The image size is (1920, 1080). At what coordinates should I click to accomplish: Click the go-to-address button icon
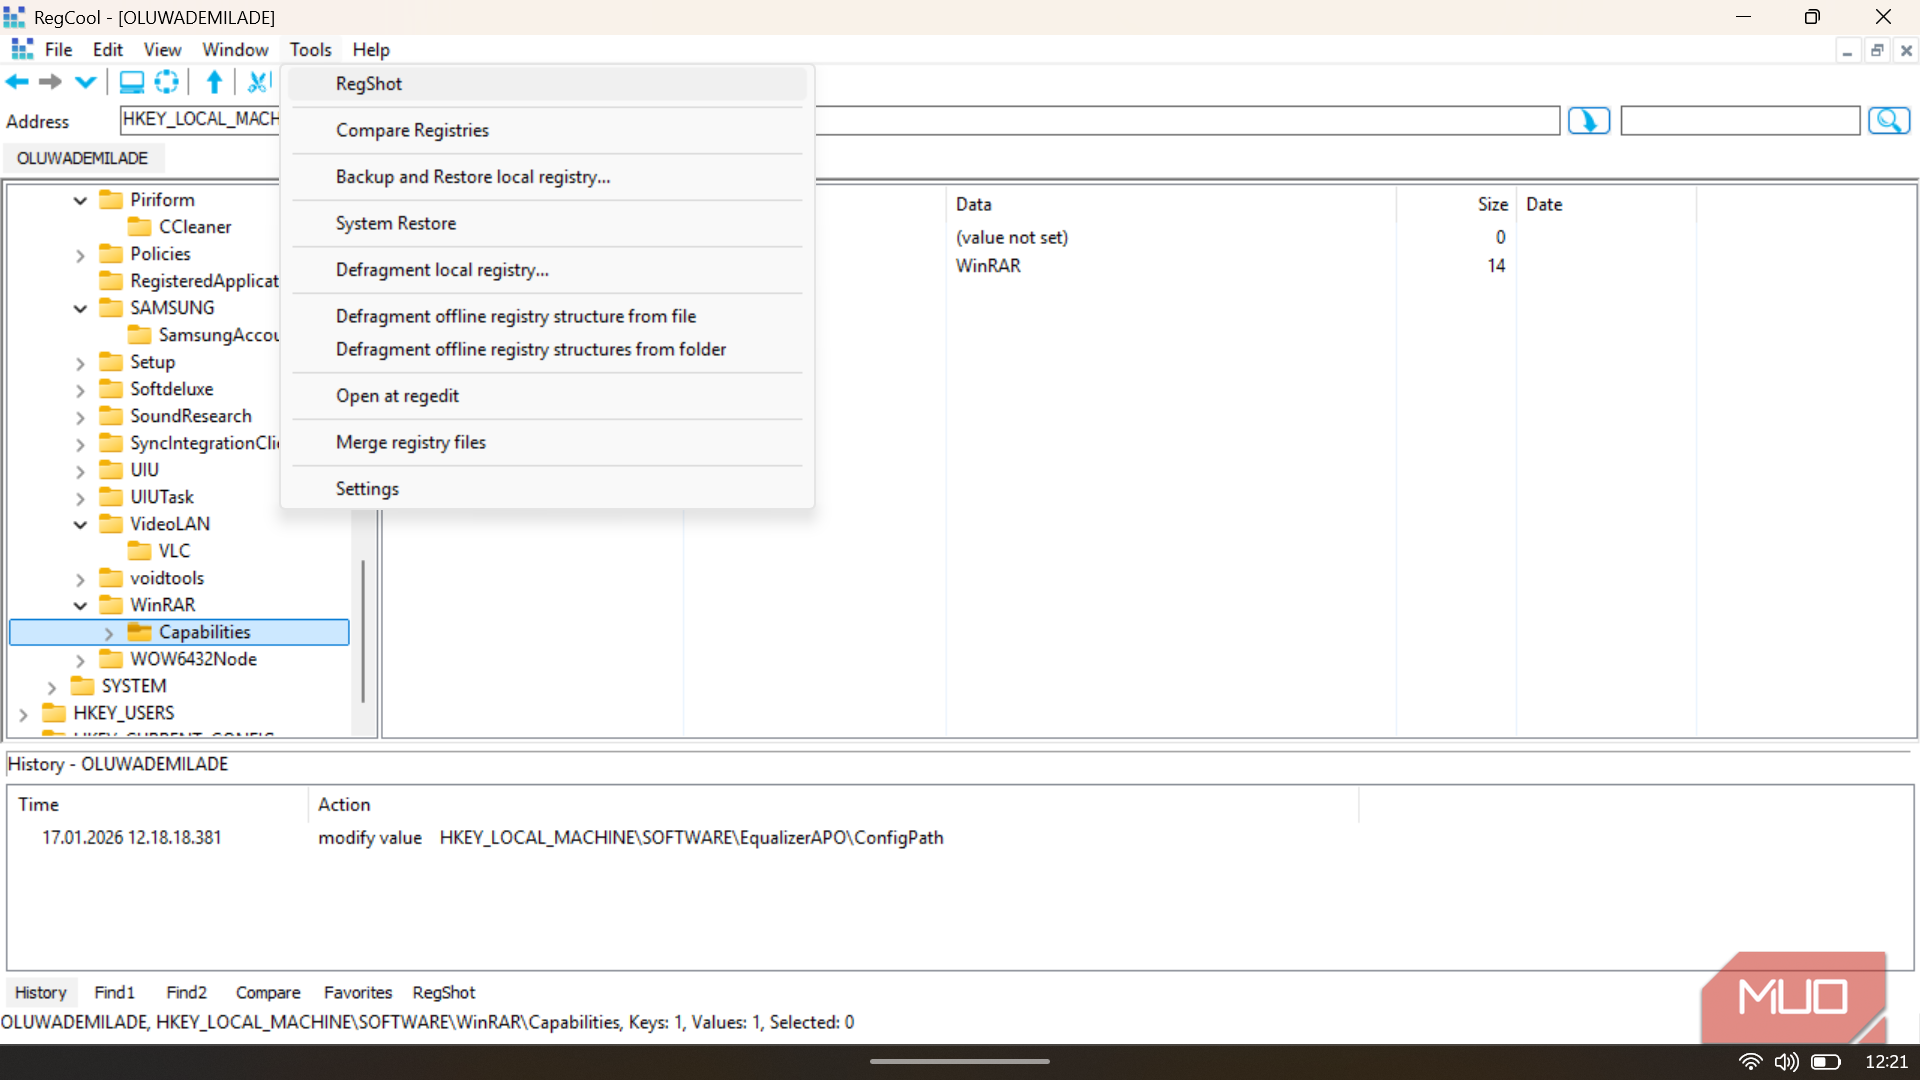[x=1588, y=121]
